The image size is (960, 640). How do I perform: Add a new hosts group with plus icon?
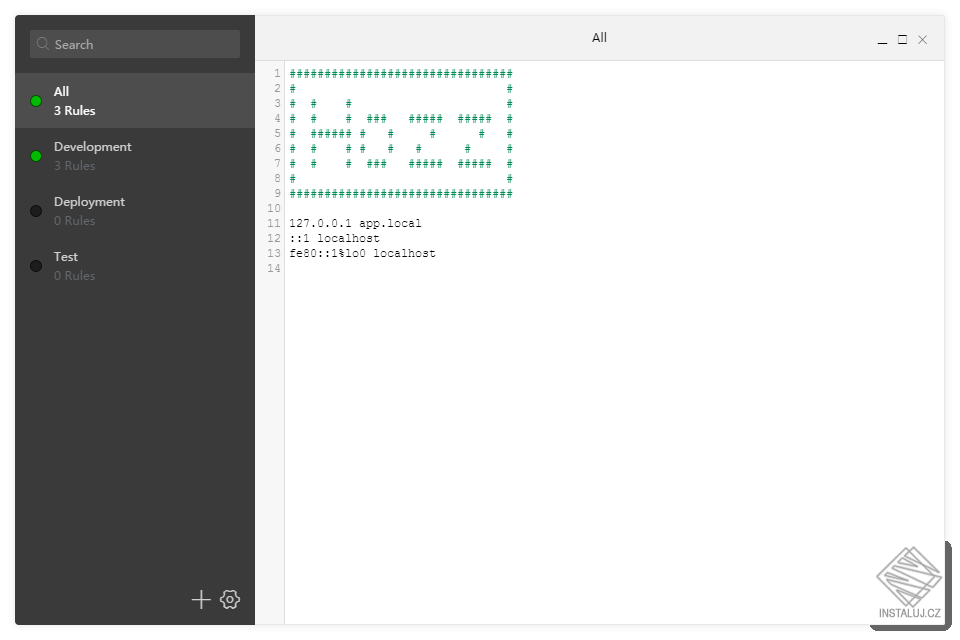pyautogui.click(x=201, y=600)
